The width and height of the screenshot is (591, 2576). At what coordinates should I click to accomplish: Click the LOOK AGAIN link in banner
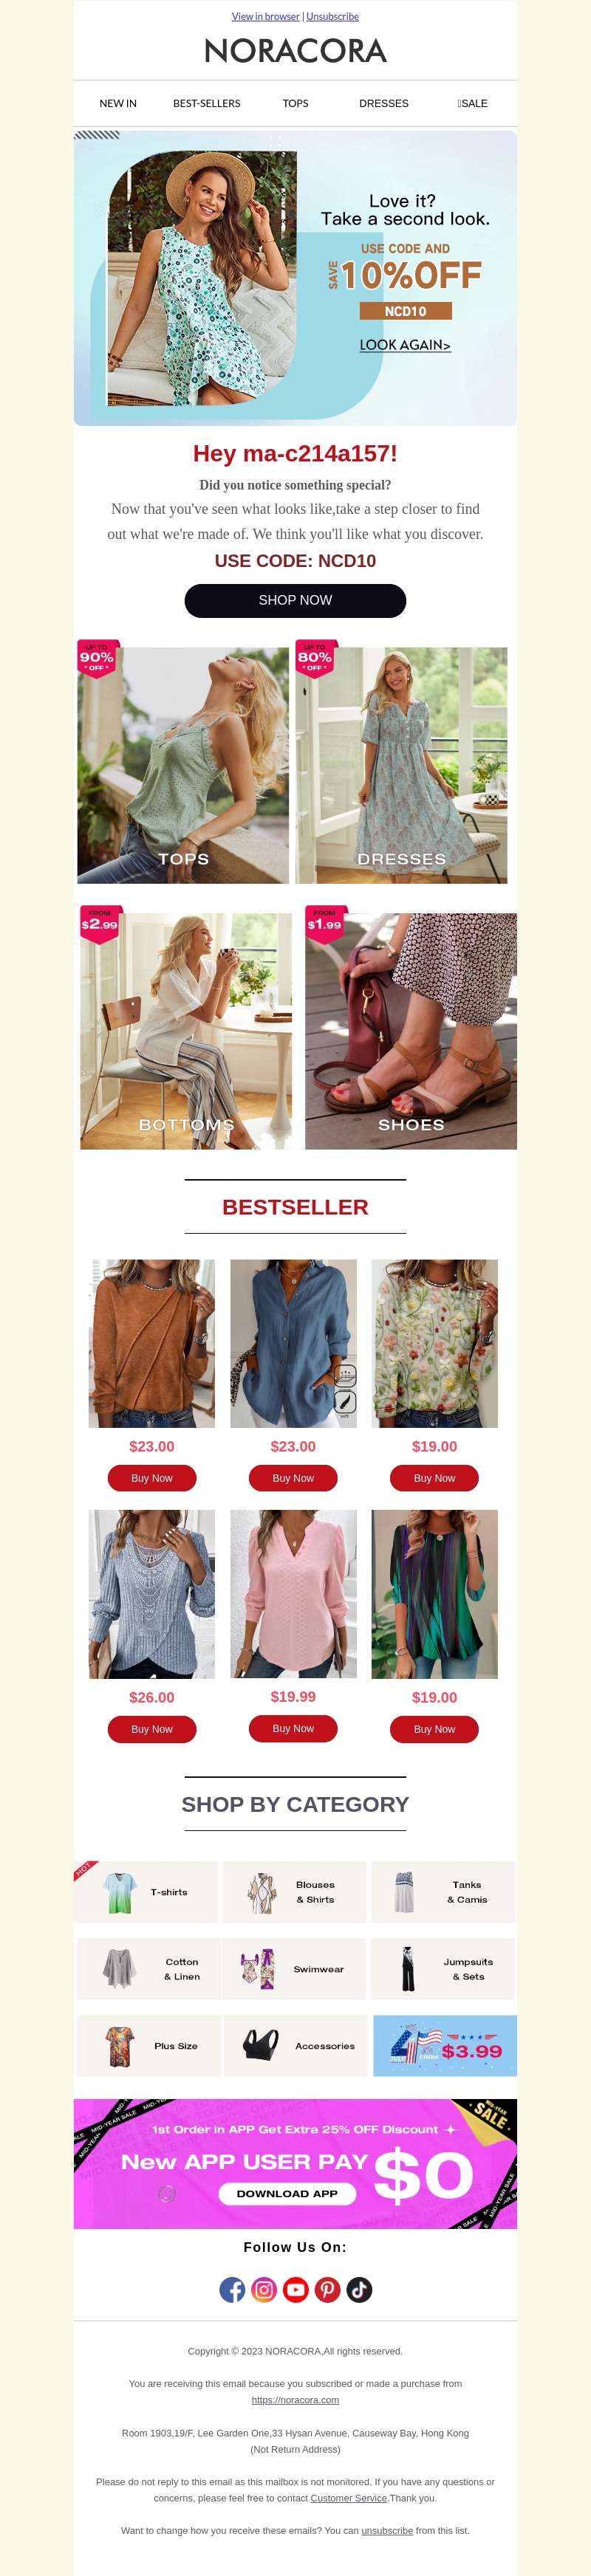point(405,345)
